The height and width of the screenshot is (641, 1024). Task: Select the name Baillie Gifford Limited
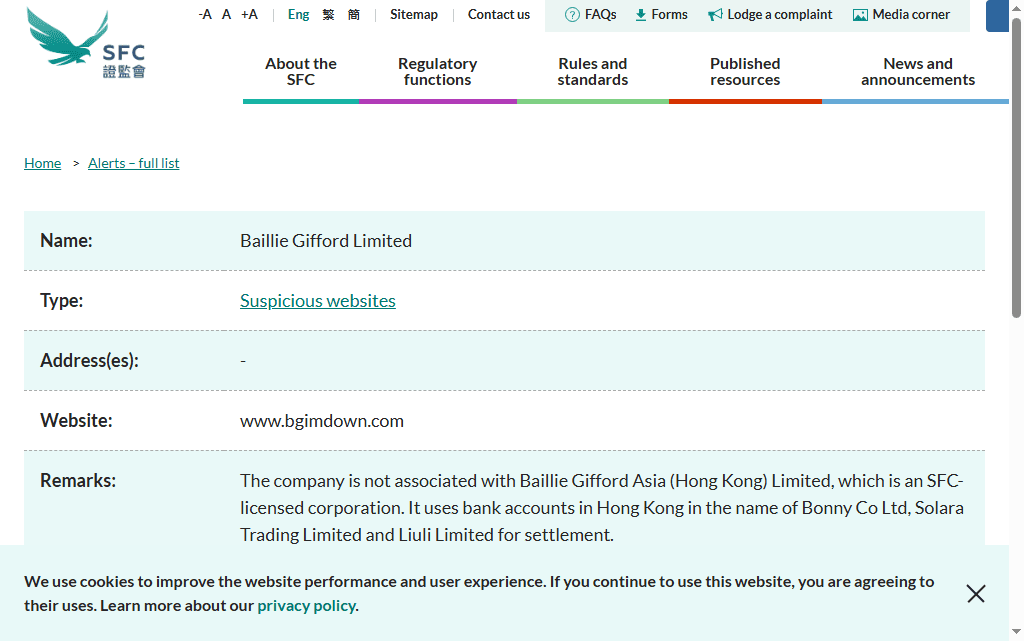(326, 241)
